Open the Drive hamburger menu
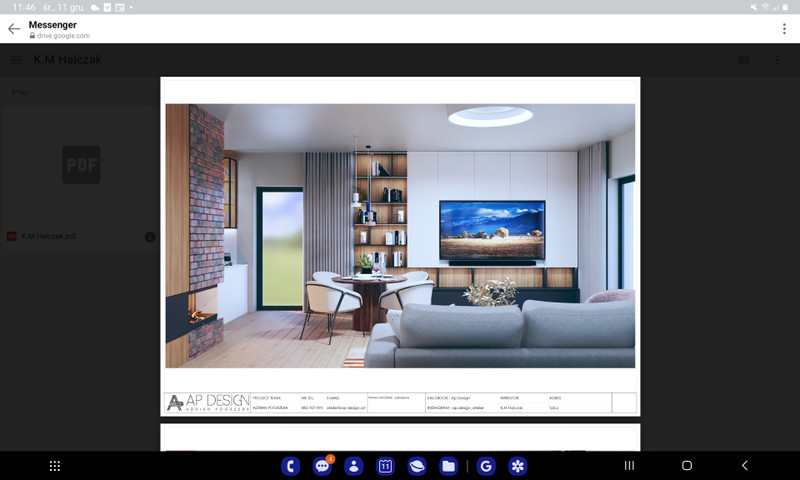Image resolution: width=800 pixels, height=480 pixels. point(17,60)
